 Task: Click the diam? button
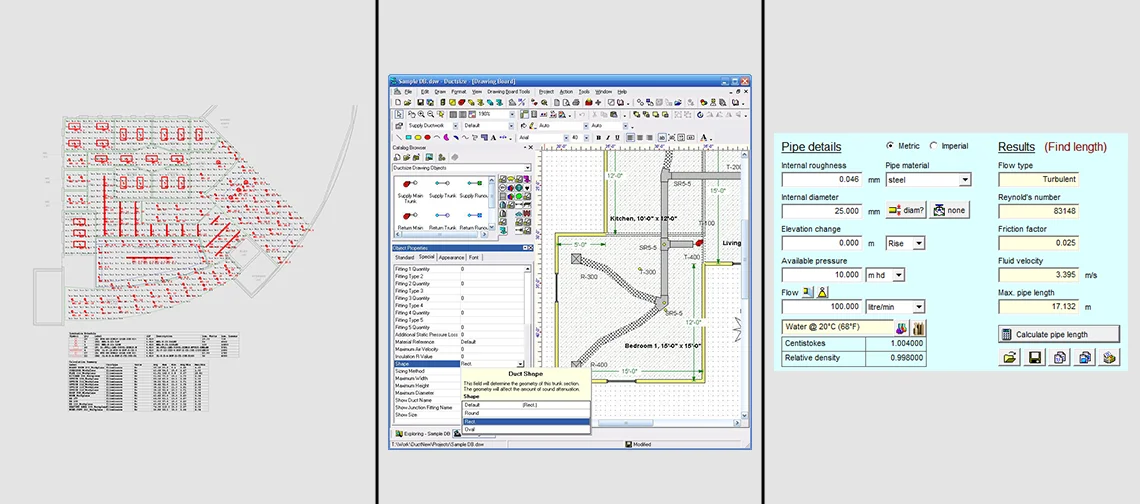coord(906,211)
